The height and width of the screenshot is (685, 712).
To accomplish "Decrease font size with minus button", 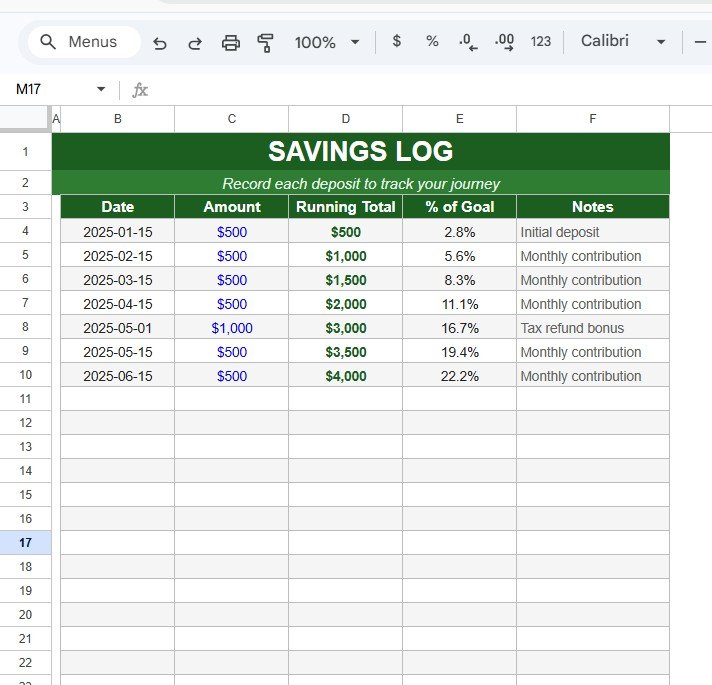I will point(700,42).
